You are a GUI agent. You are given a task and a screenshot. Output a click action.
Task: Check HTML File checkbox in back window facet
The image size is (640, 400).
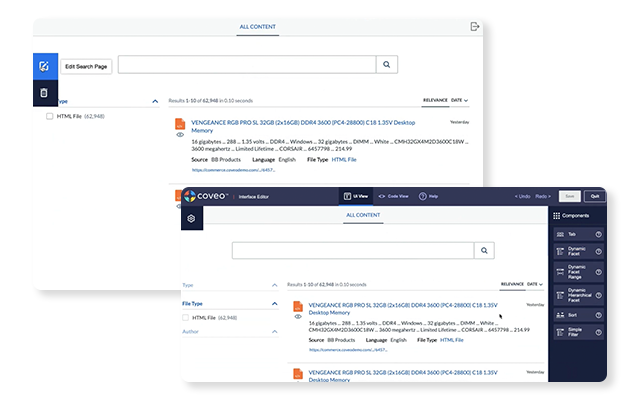click(50, 116)
